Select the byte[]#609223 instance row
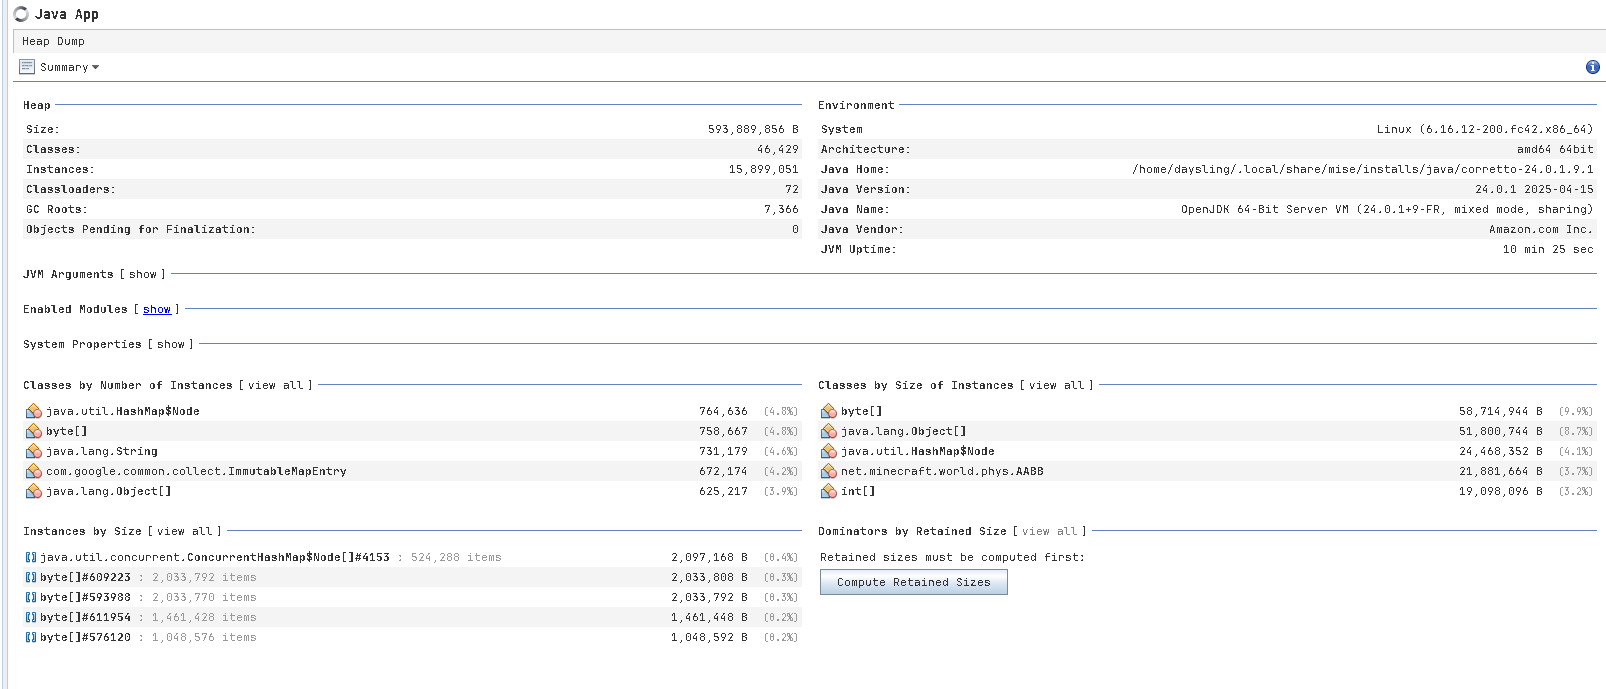 pos(85,577)
